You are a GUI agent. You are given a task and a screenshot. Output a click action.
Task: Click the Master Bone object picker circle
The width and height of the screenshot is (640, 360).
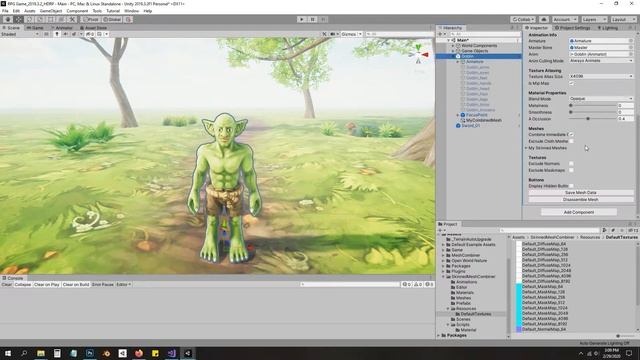tap(631, 47)
